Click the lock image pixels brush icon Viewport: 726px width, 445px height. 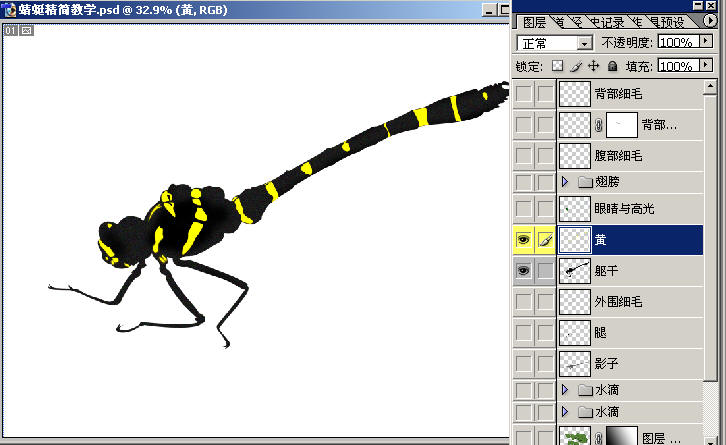click(x=576, y=66)
